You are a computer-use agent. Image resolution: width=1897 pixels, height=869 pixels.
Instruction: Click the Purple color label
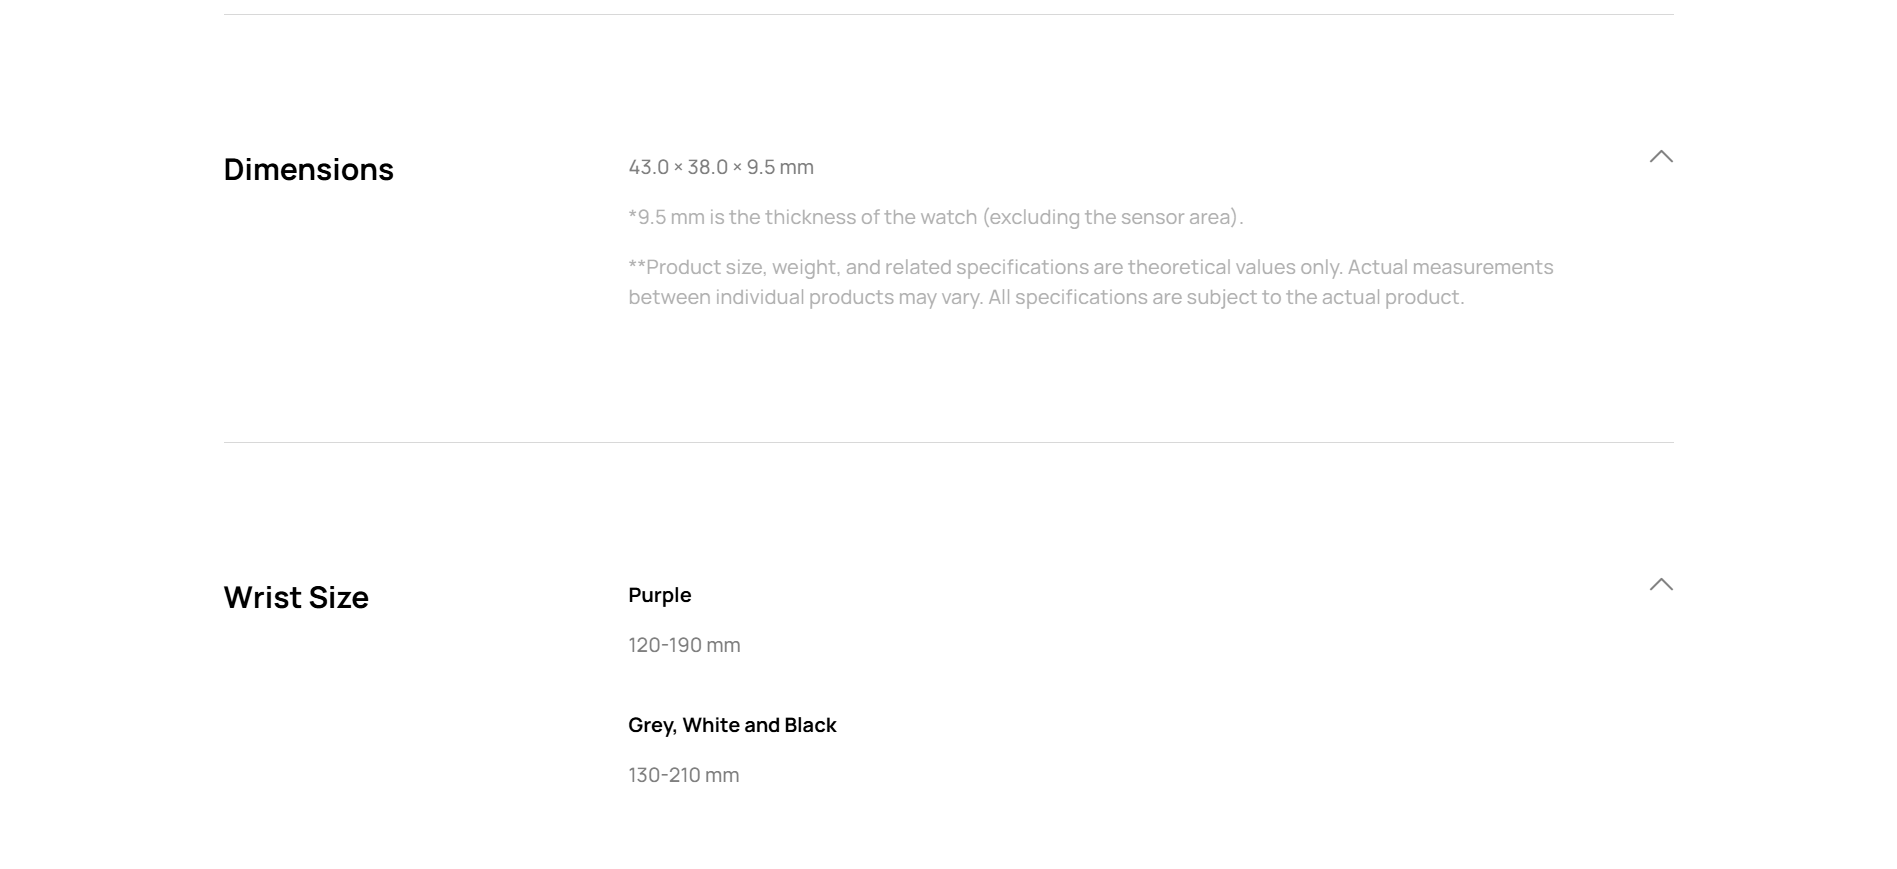(x=659, y=595)
